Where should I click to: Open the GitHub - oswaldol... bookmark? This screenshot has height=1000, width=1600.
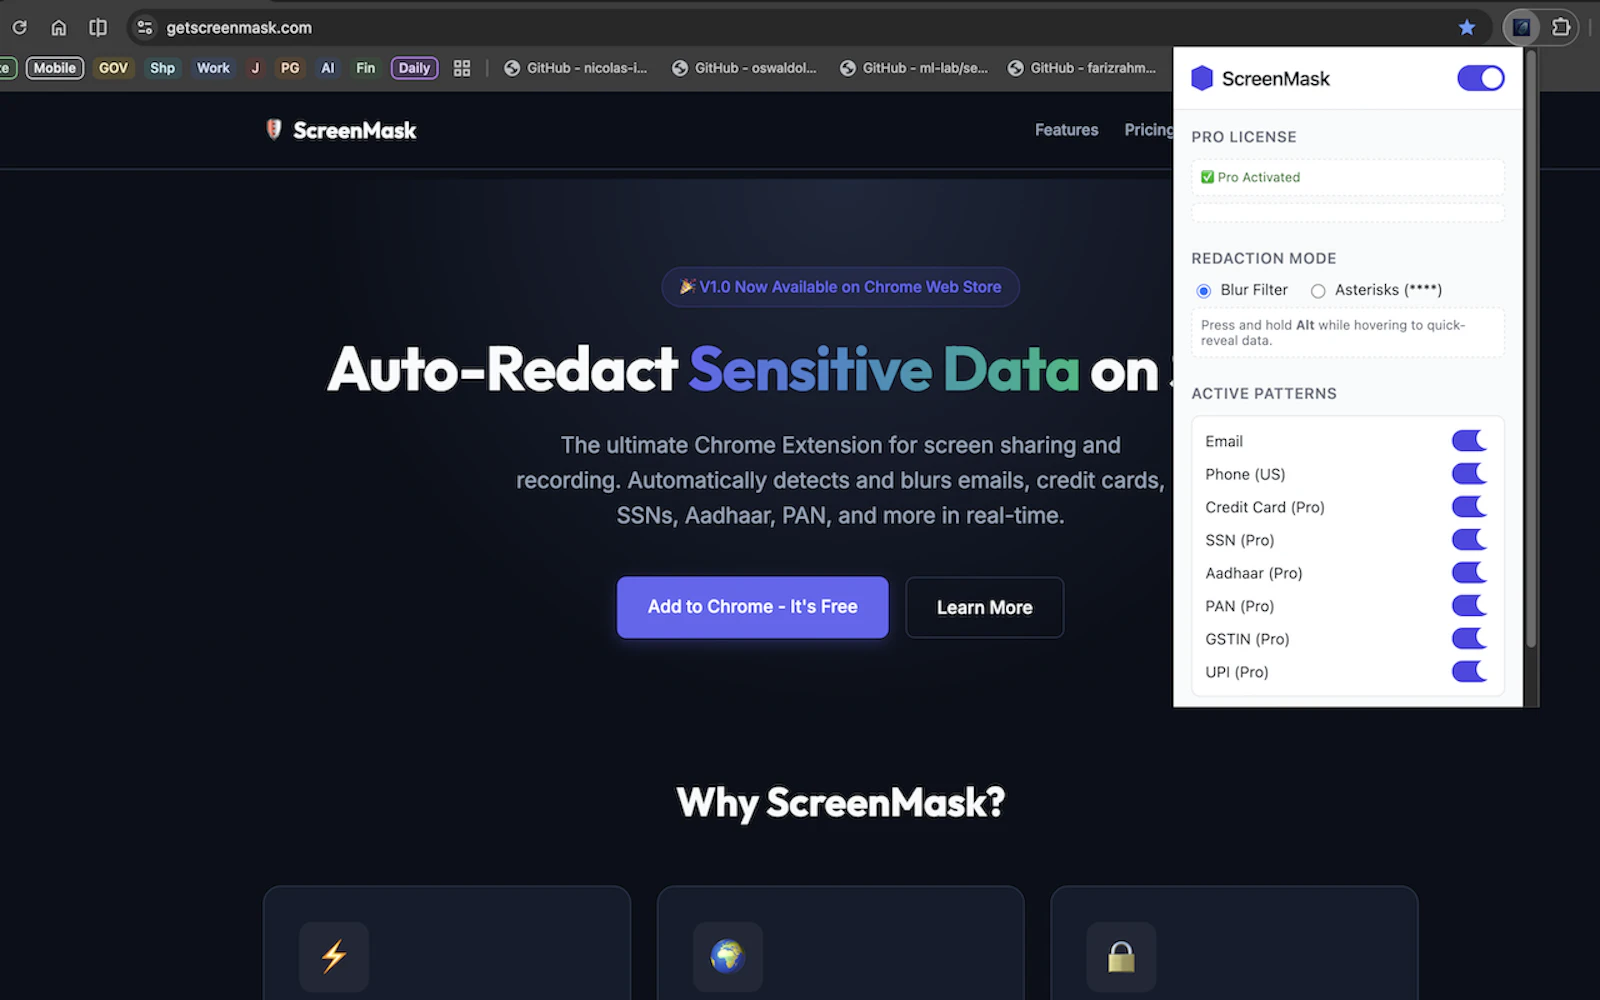[744, 68]
